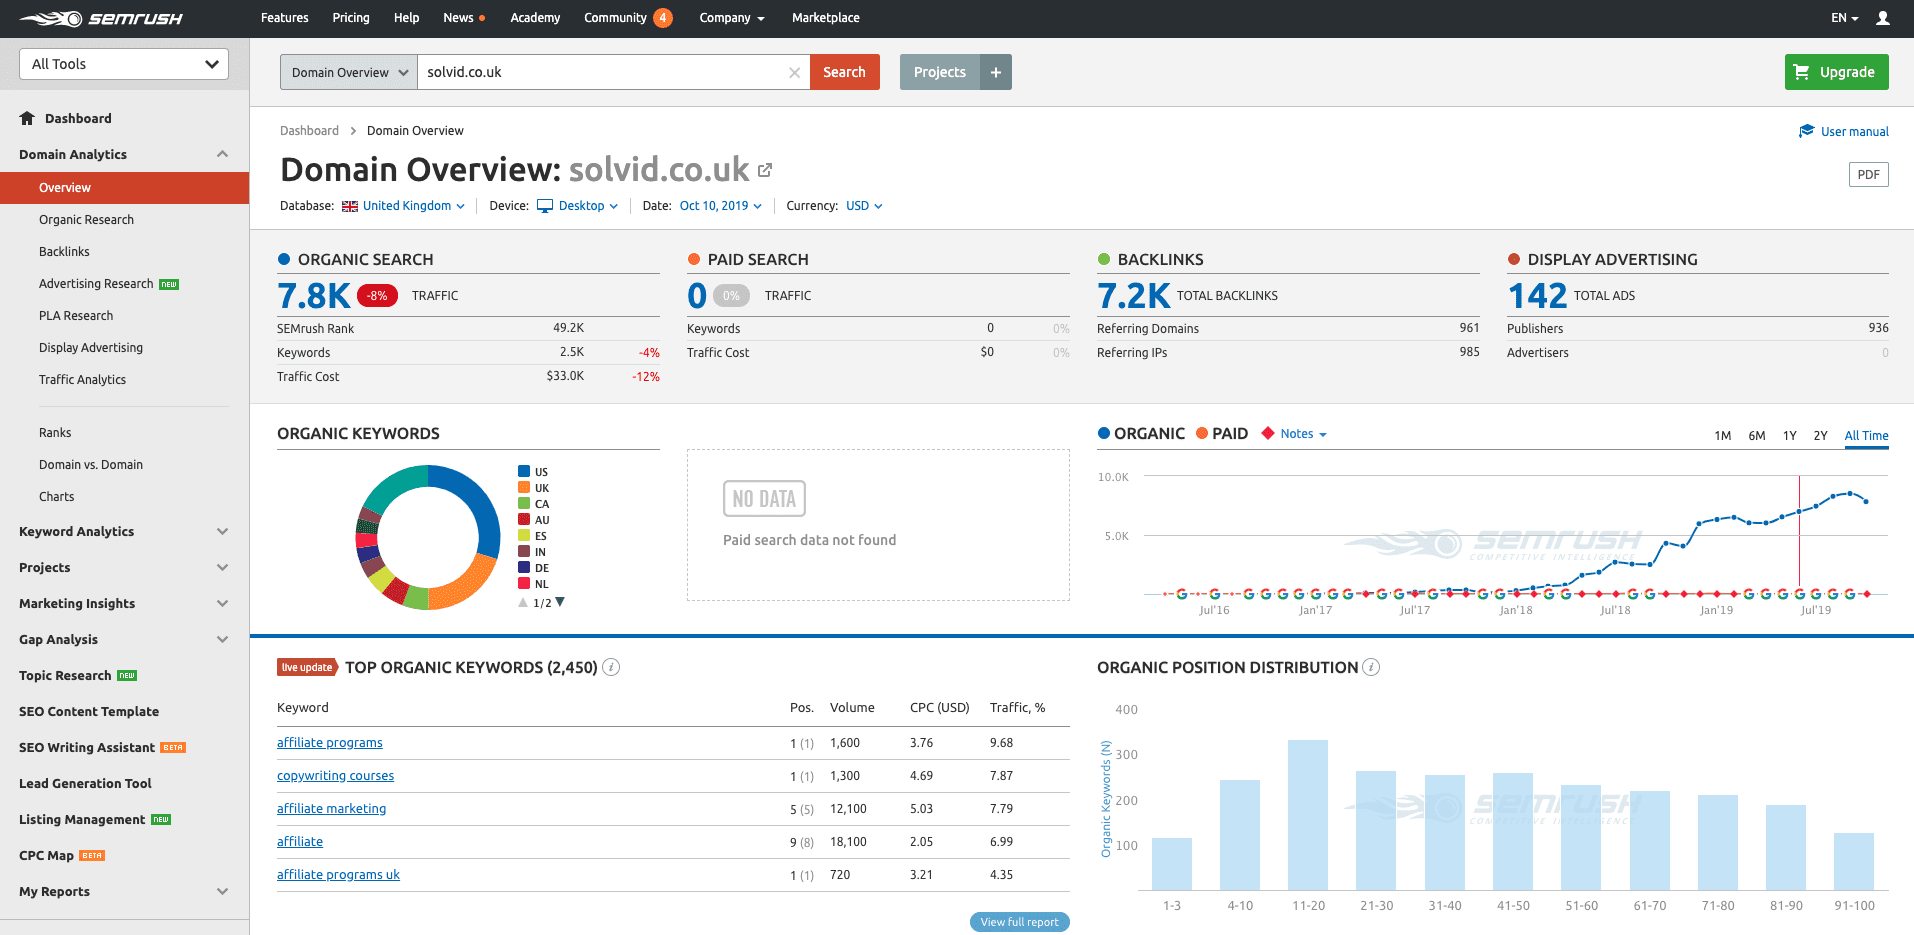Viewport: 1914px width, 935px height.
Task: Click the Desktop monitor icon
Action: [x=545, y=206]
